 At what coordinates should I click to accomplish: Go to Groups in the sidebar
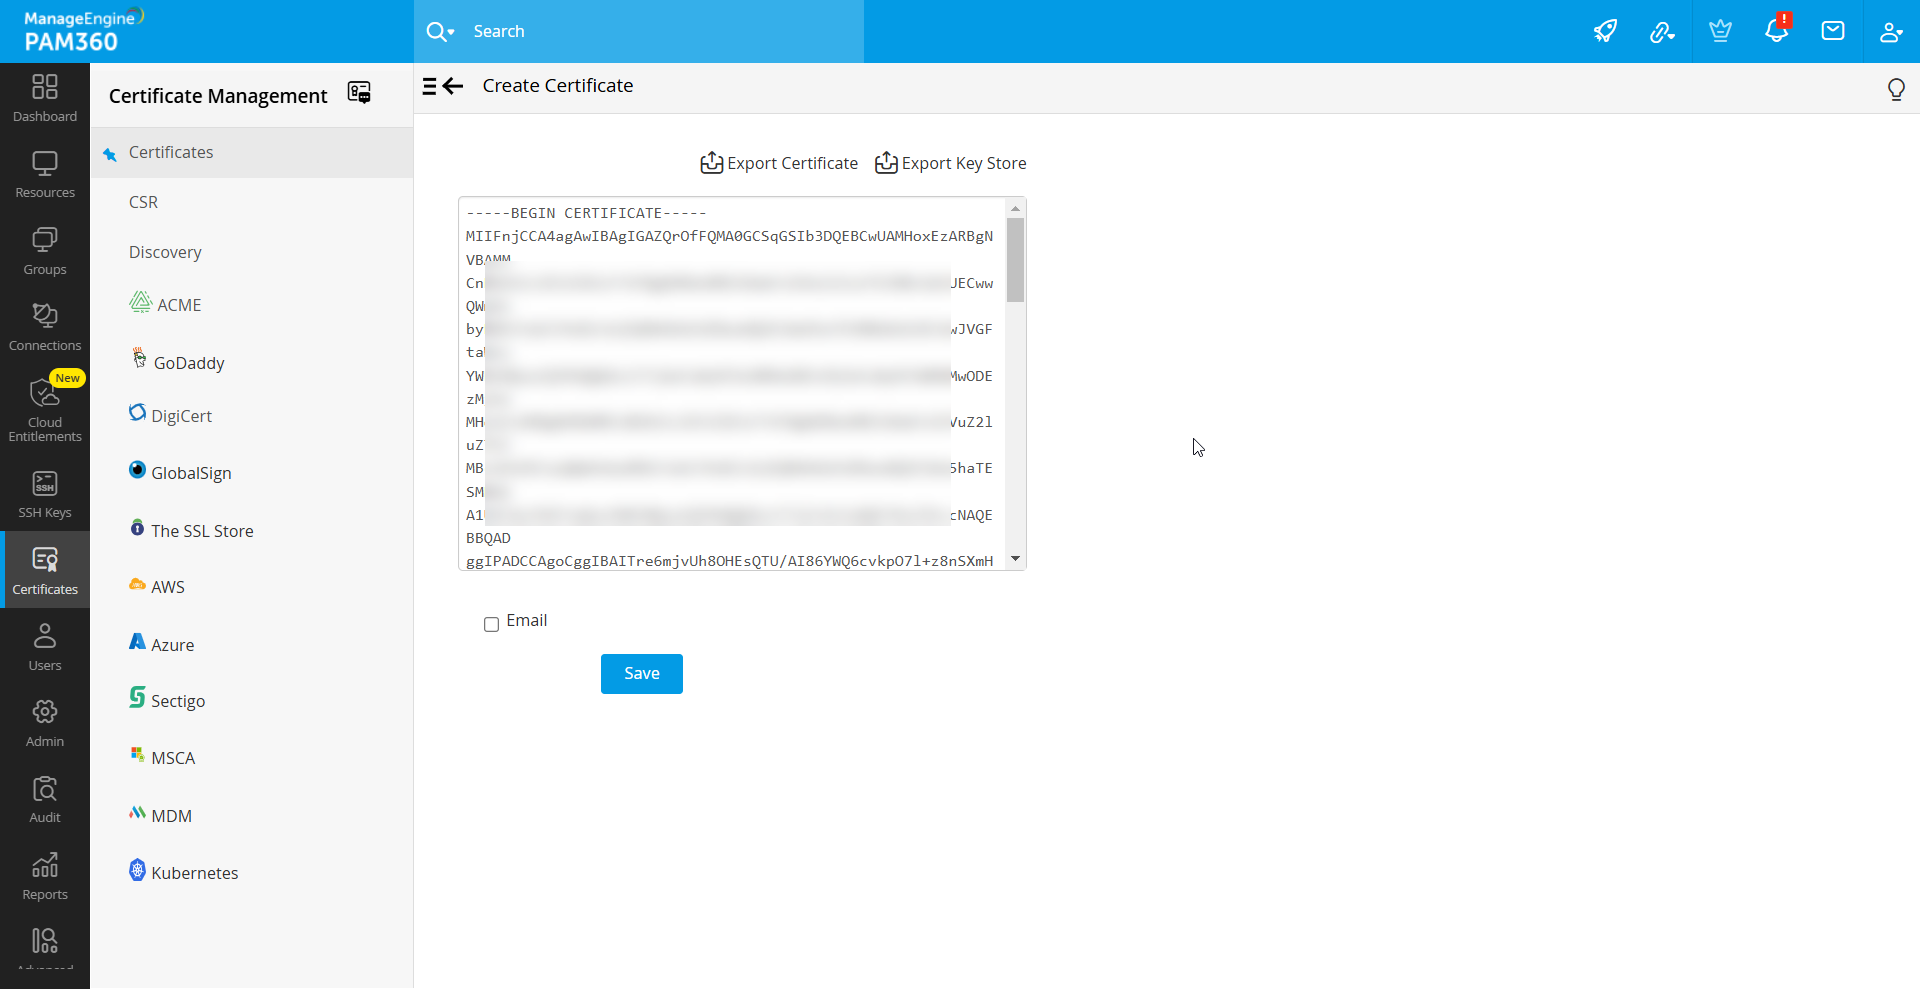[x=45, y=251]
